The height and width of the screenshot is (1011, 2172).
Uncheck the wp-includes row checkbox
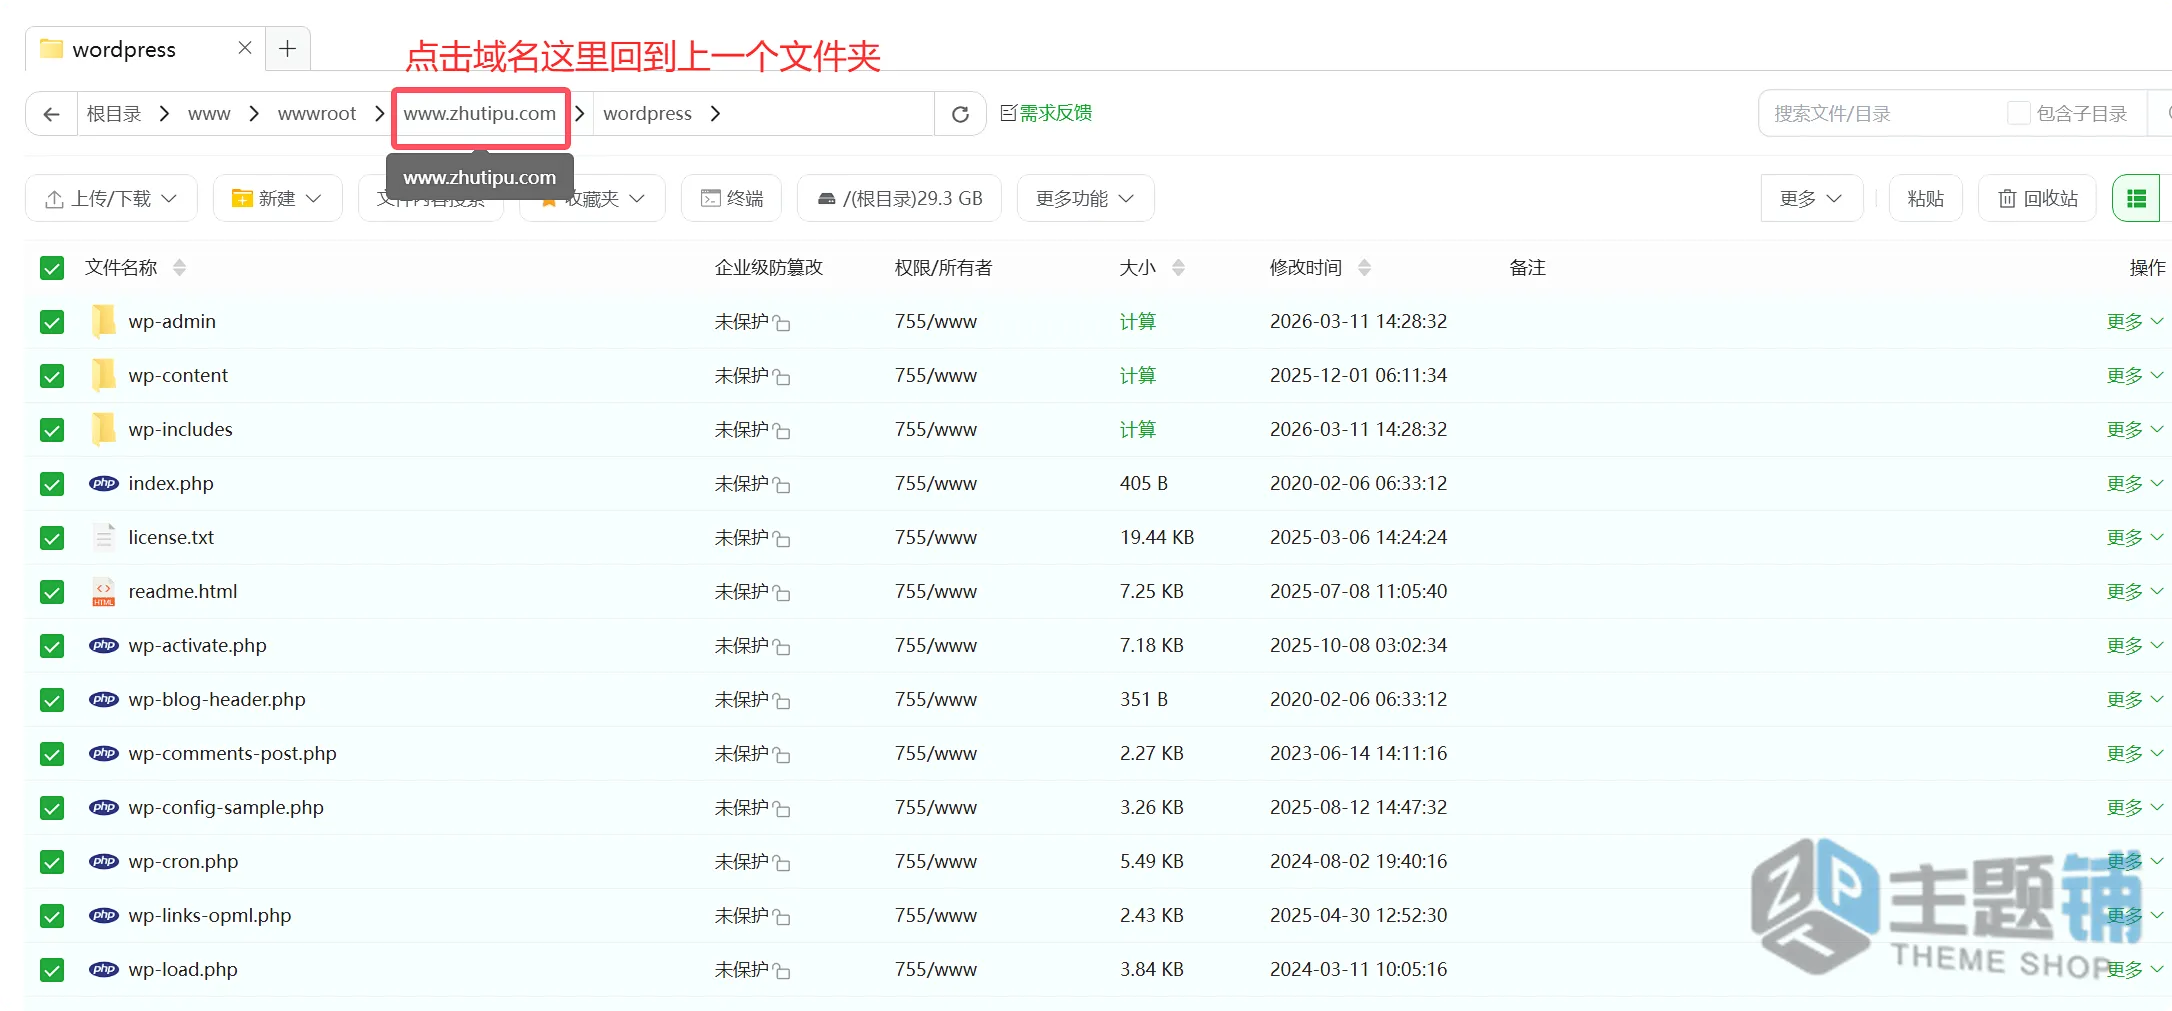[52, 430]
